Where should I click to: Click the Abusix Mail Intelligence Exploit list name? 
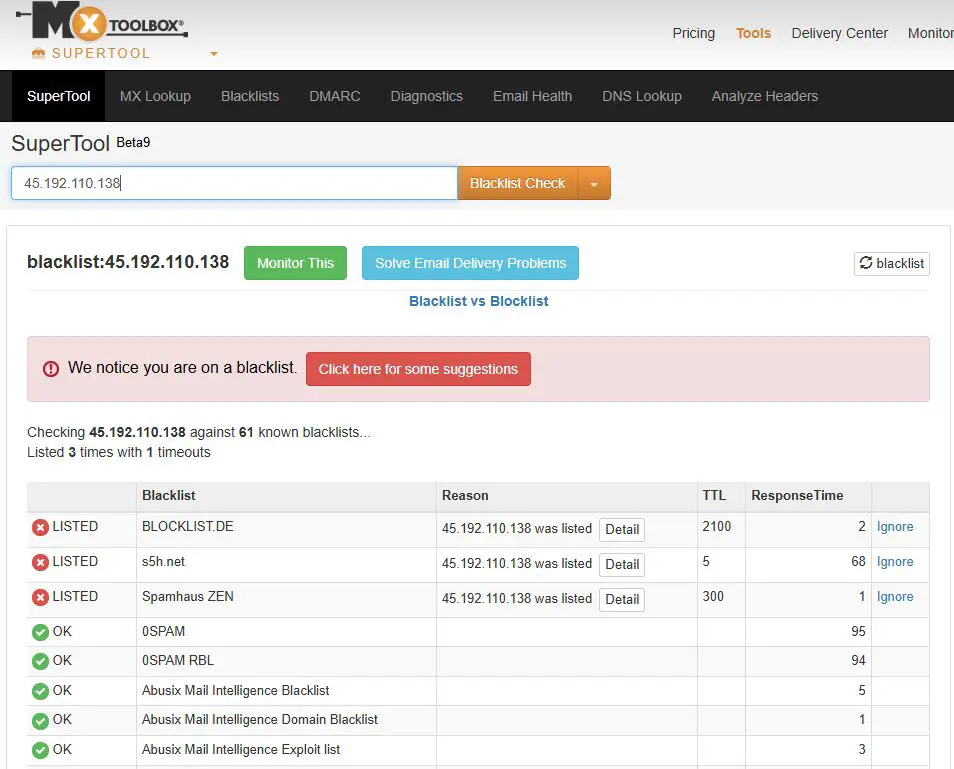coord(241,750)
